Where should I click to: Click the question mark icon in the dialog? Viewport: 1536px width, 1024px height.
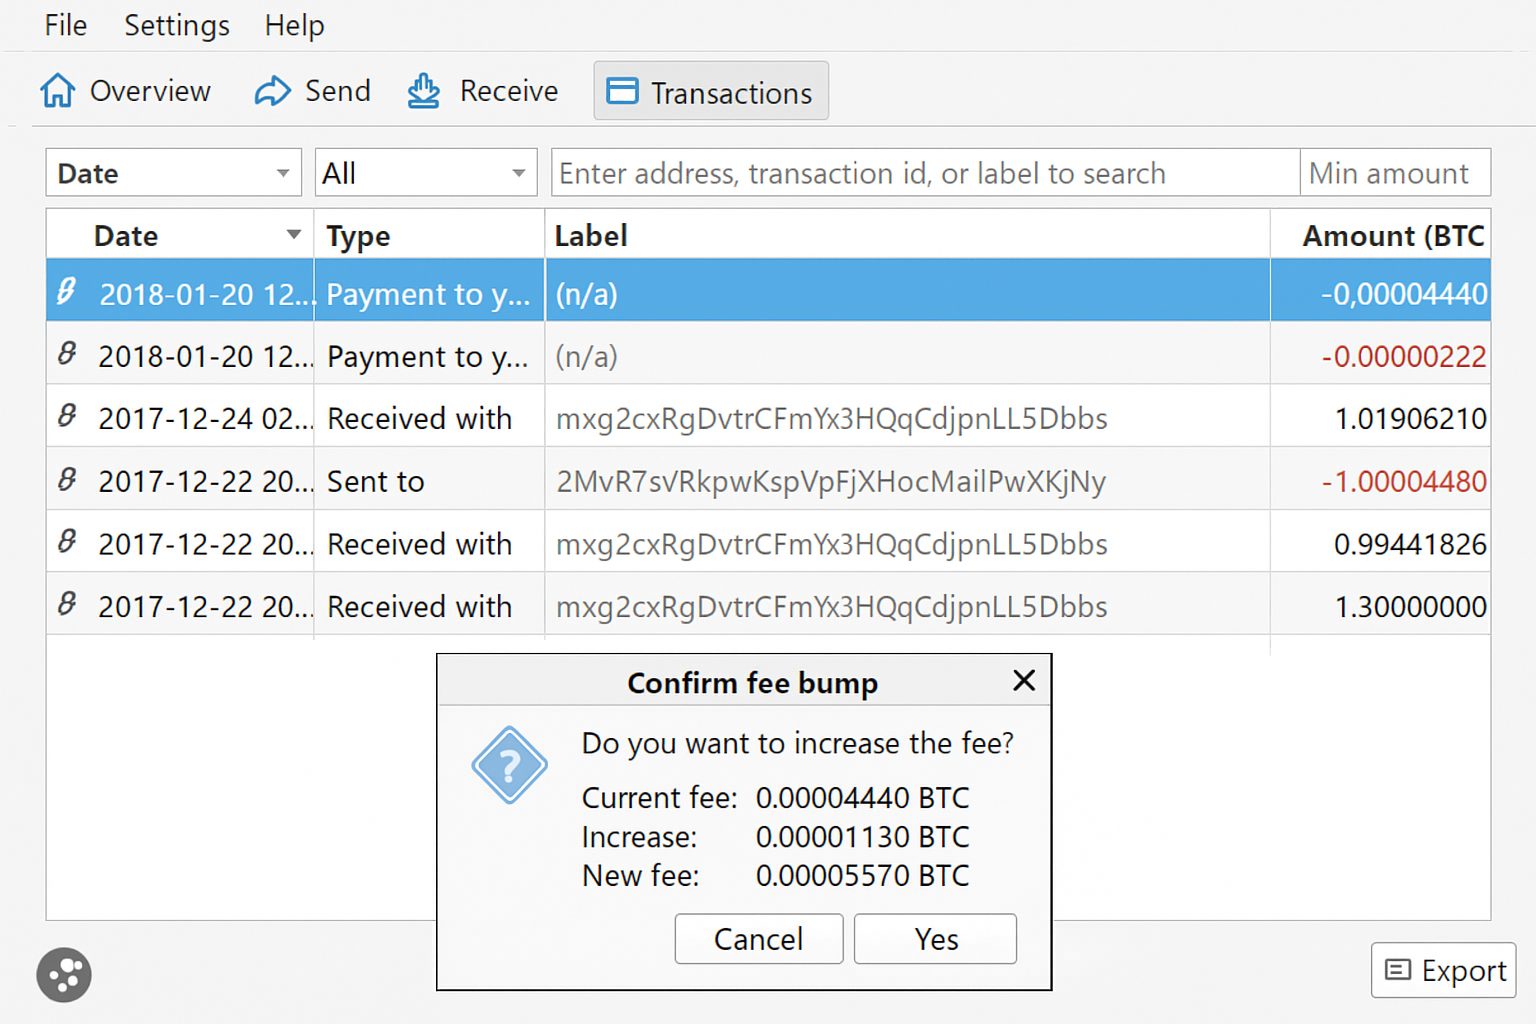[x=509, y=767]
